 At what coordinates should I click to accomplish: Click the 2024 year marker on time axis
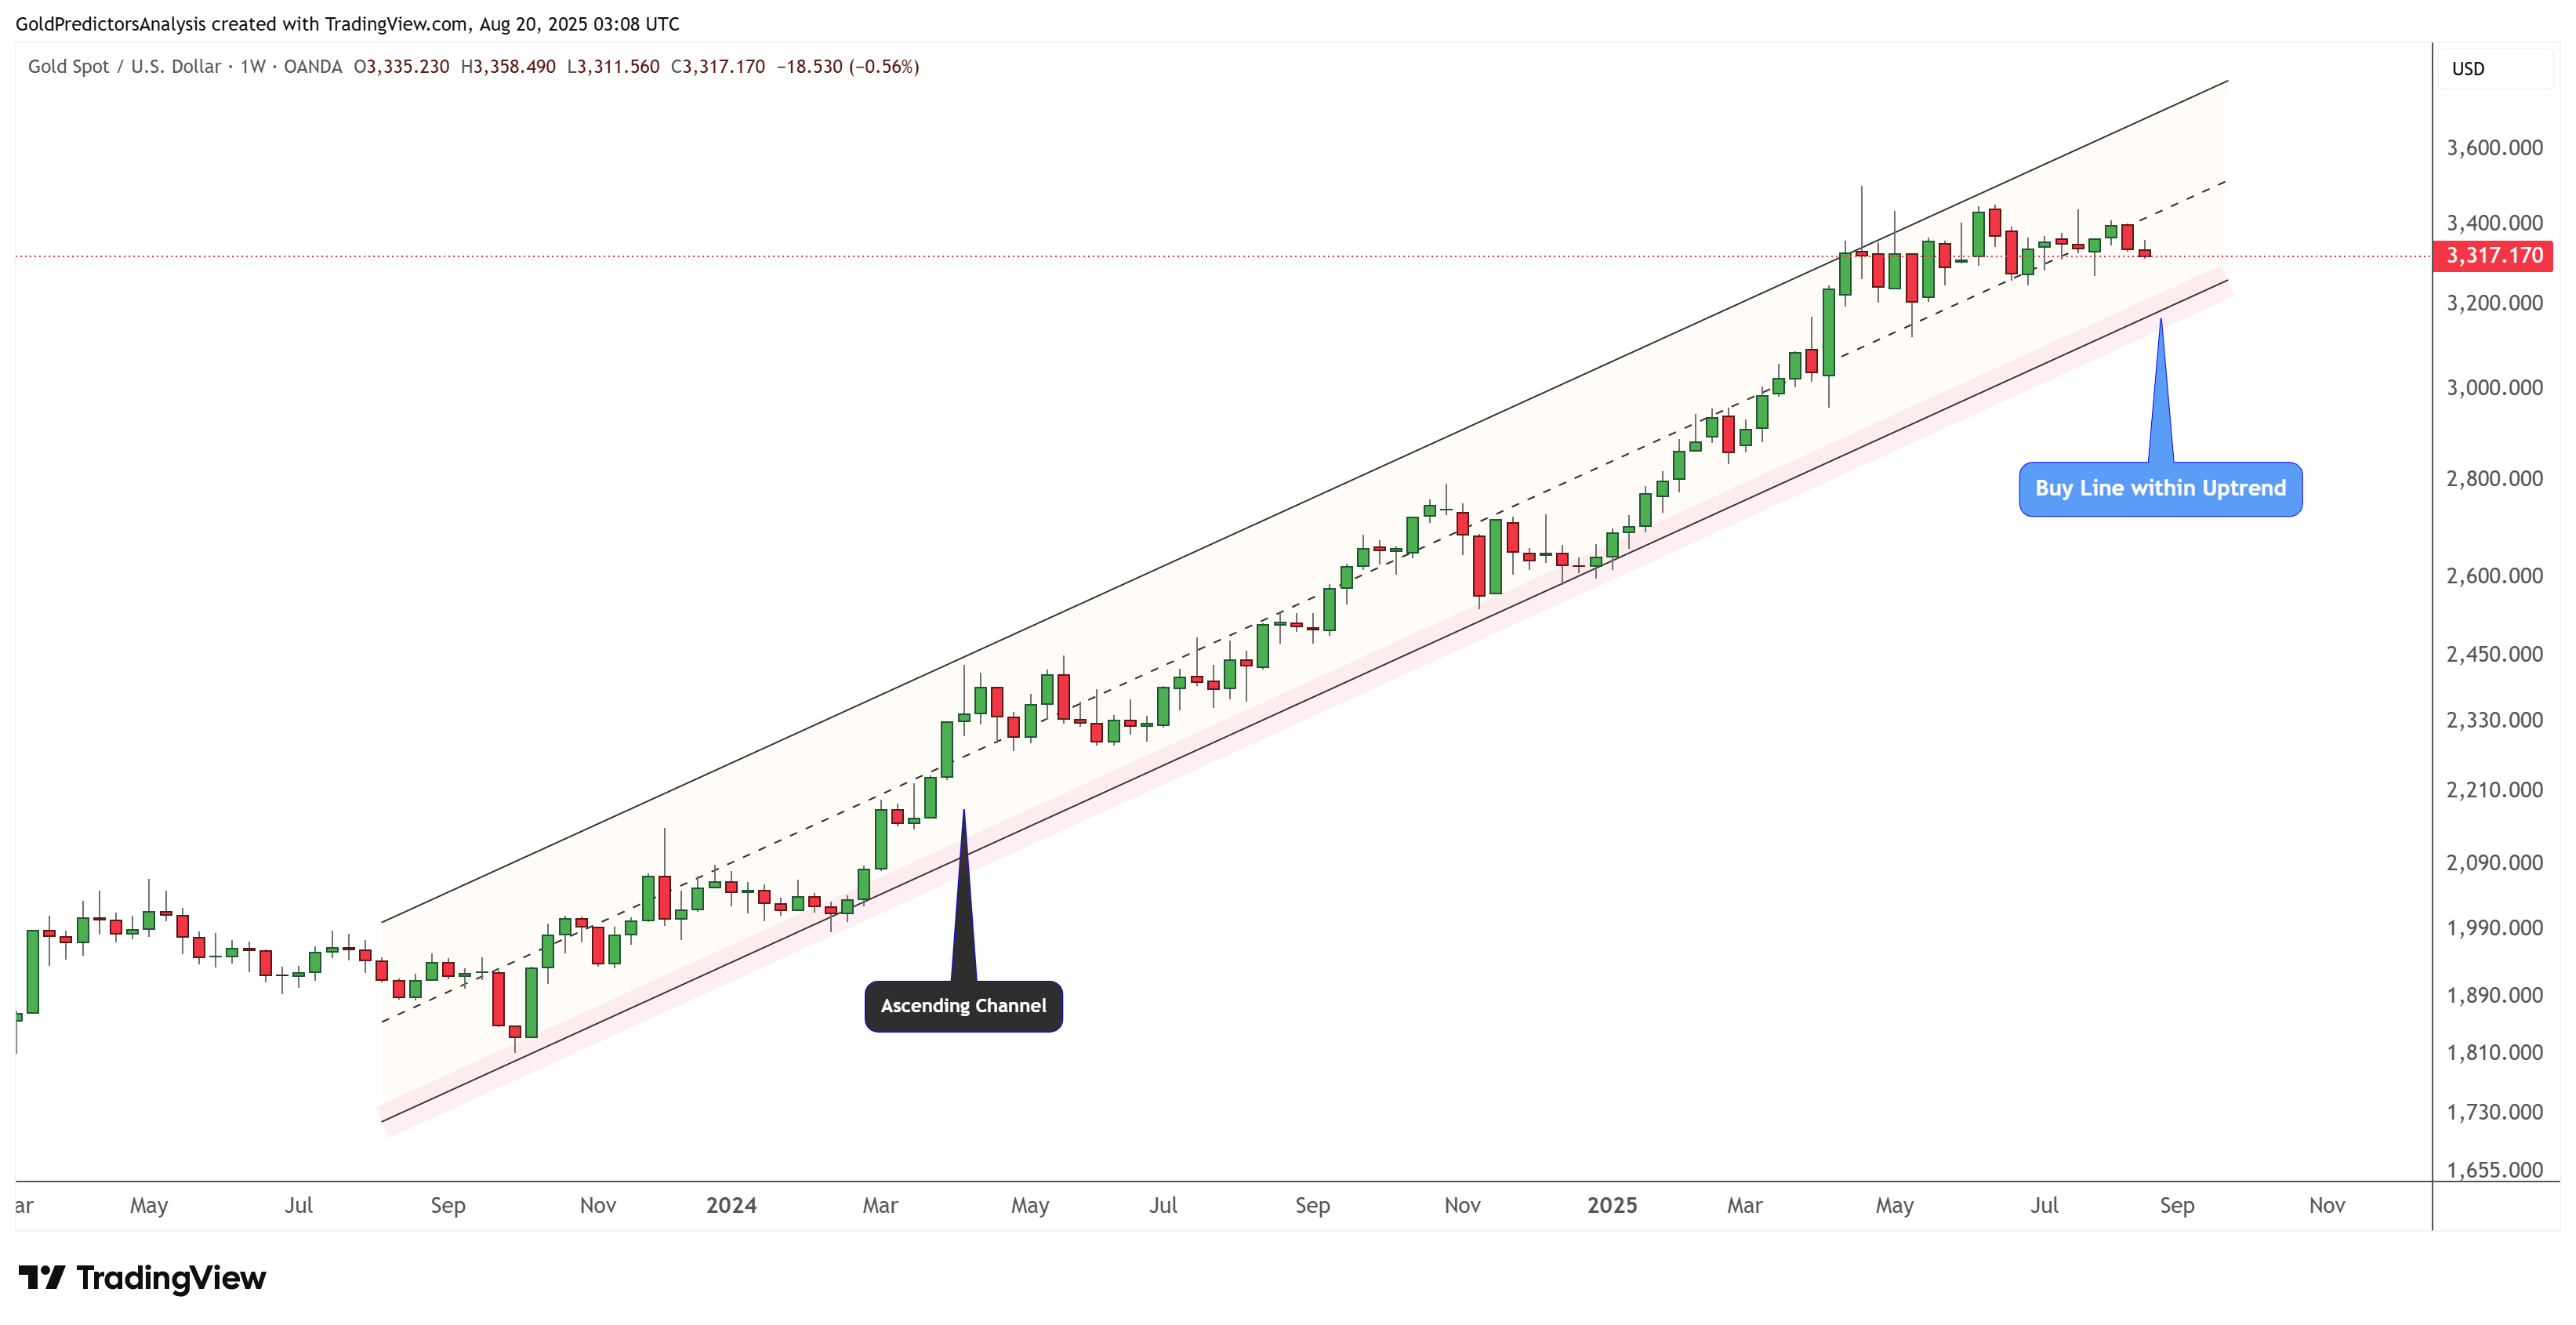[x=731, y=1206]
